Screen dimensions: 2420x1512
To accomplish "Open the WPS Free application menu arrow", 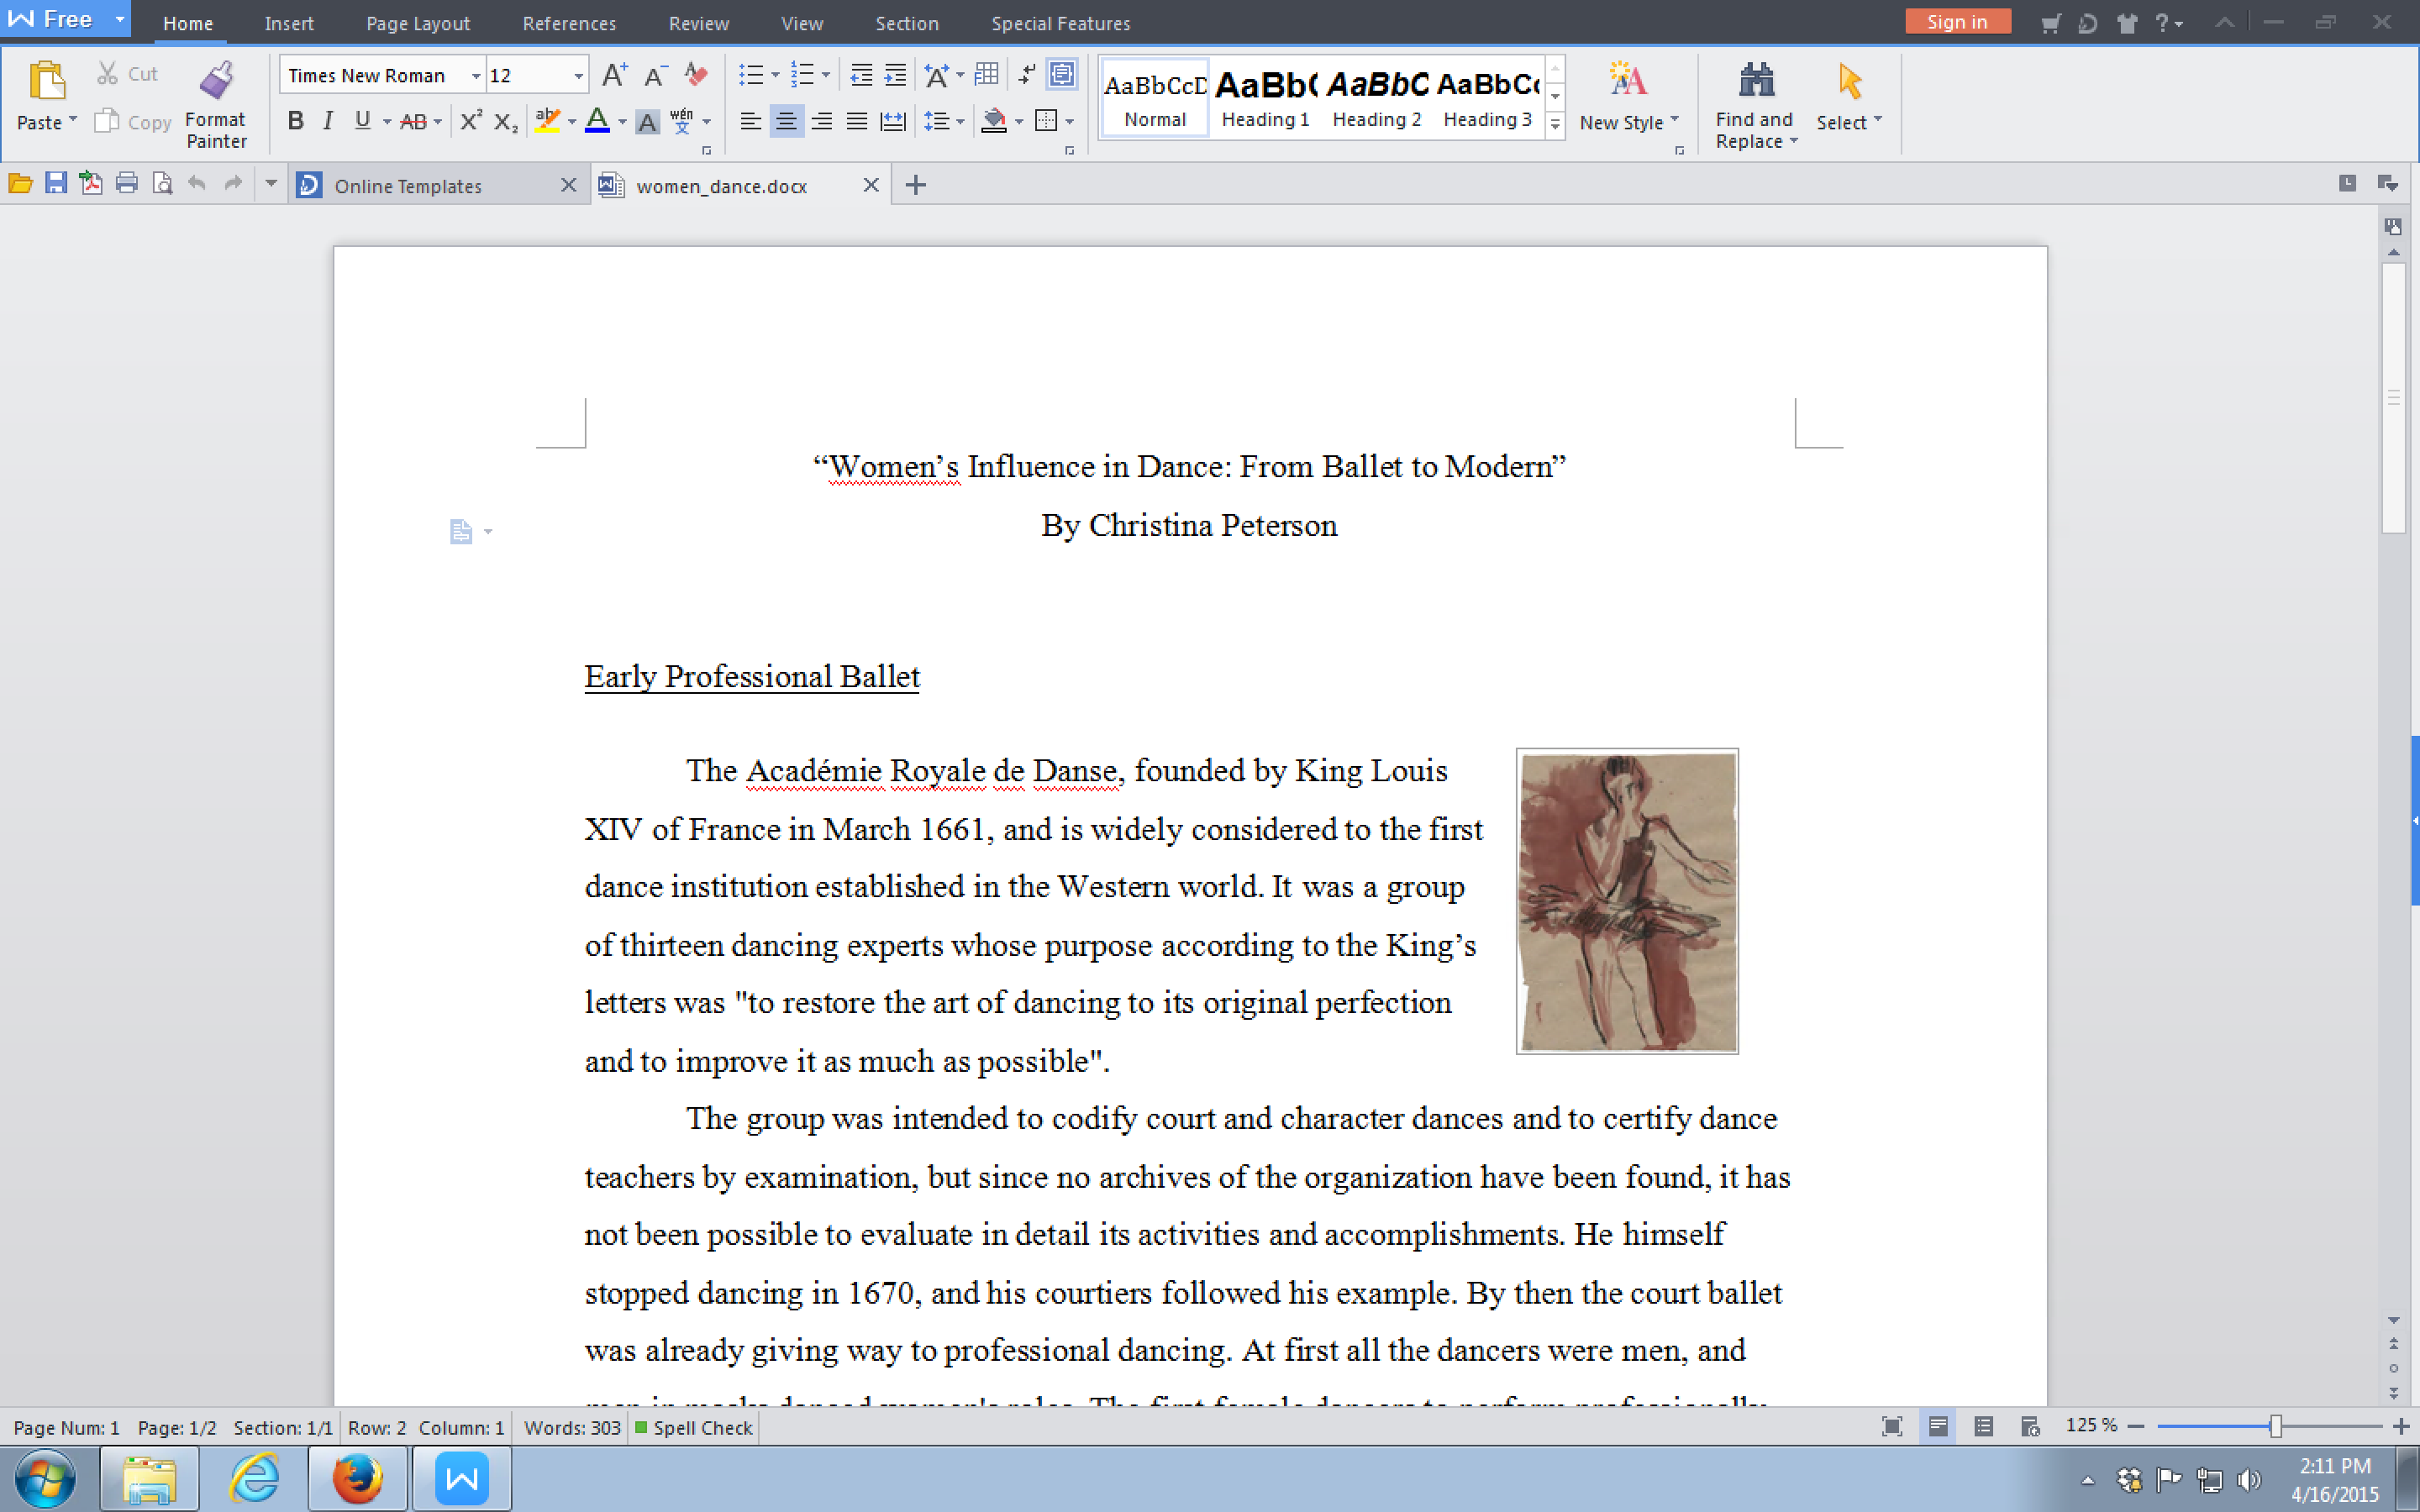I will (x=119, y=19).
